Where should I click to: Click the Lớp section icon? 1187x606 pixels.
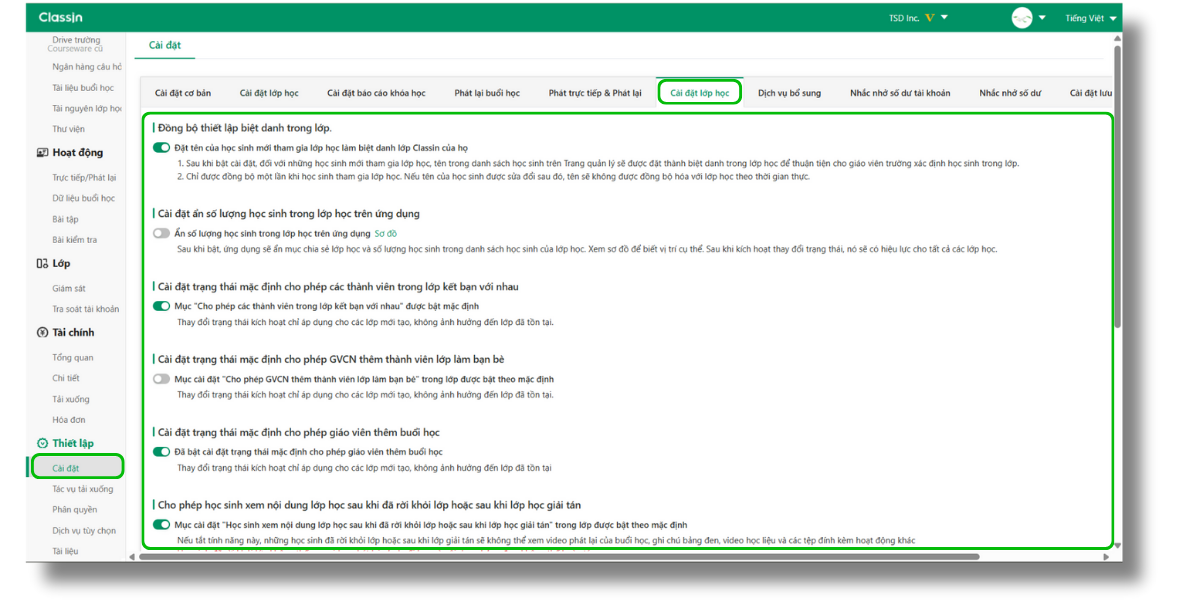[x=42, y=264]
